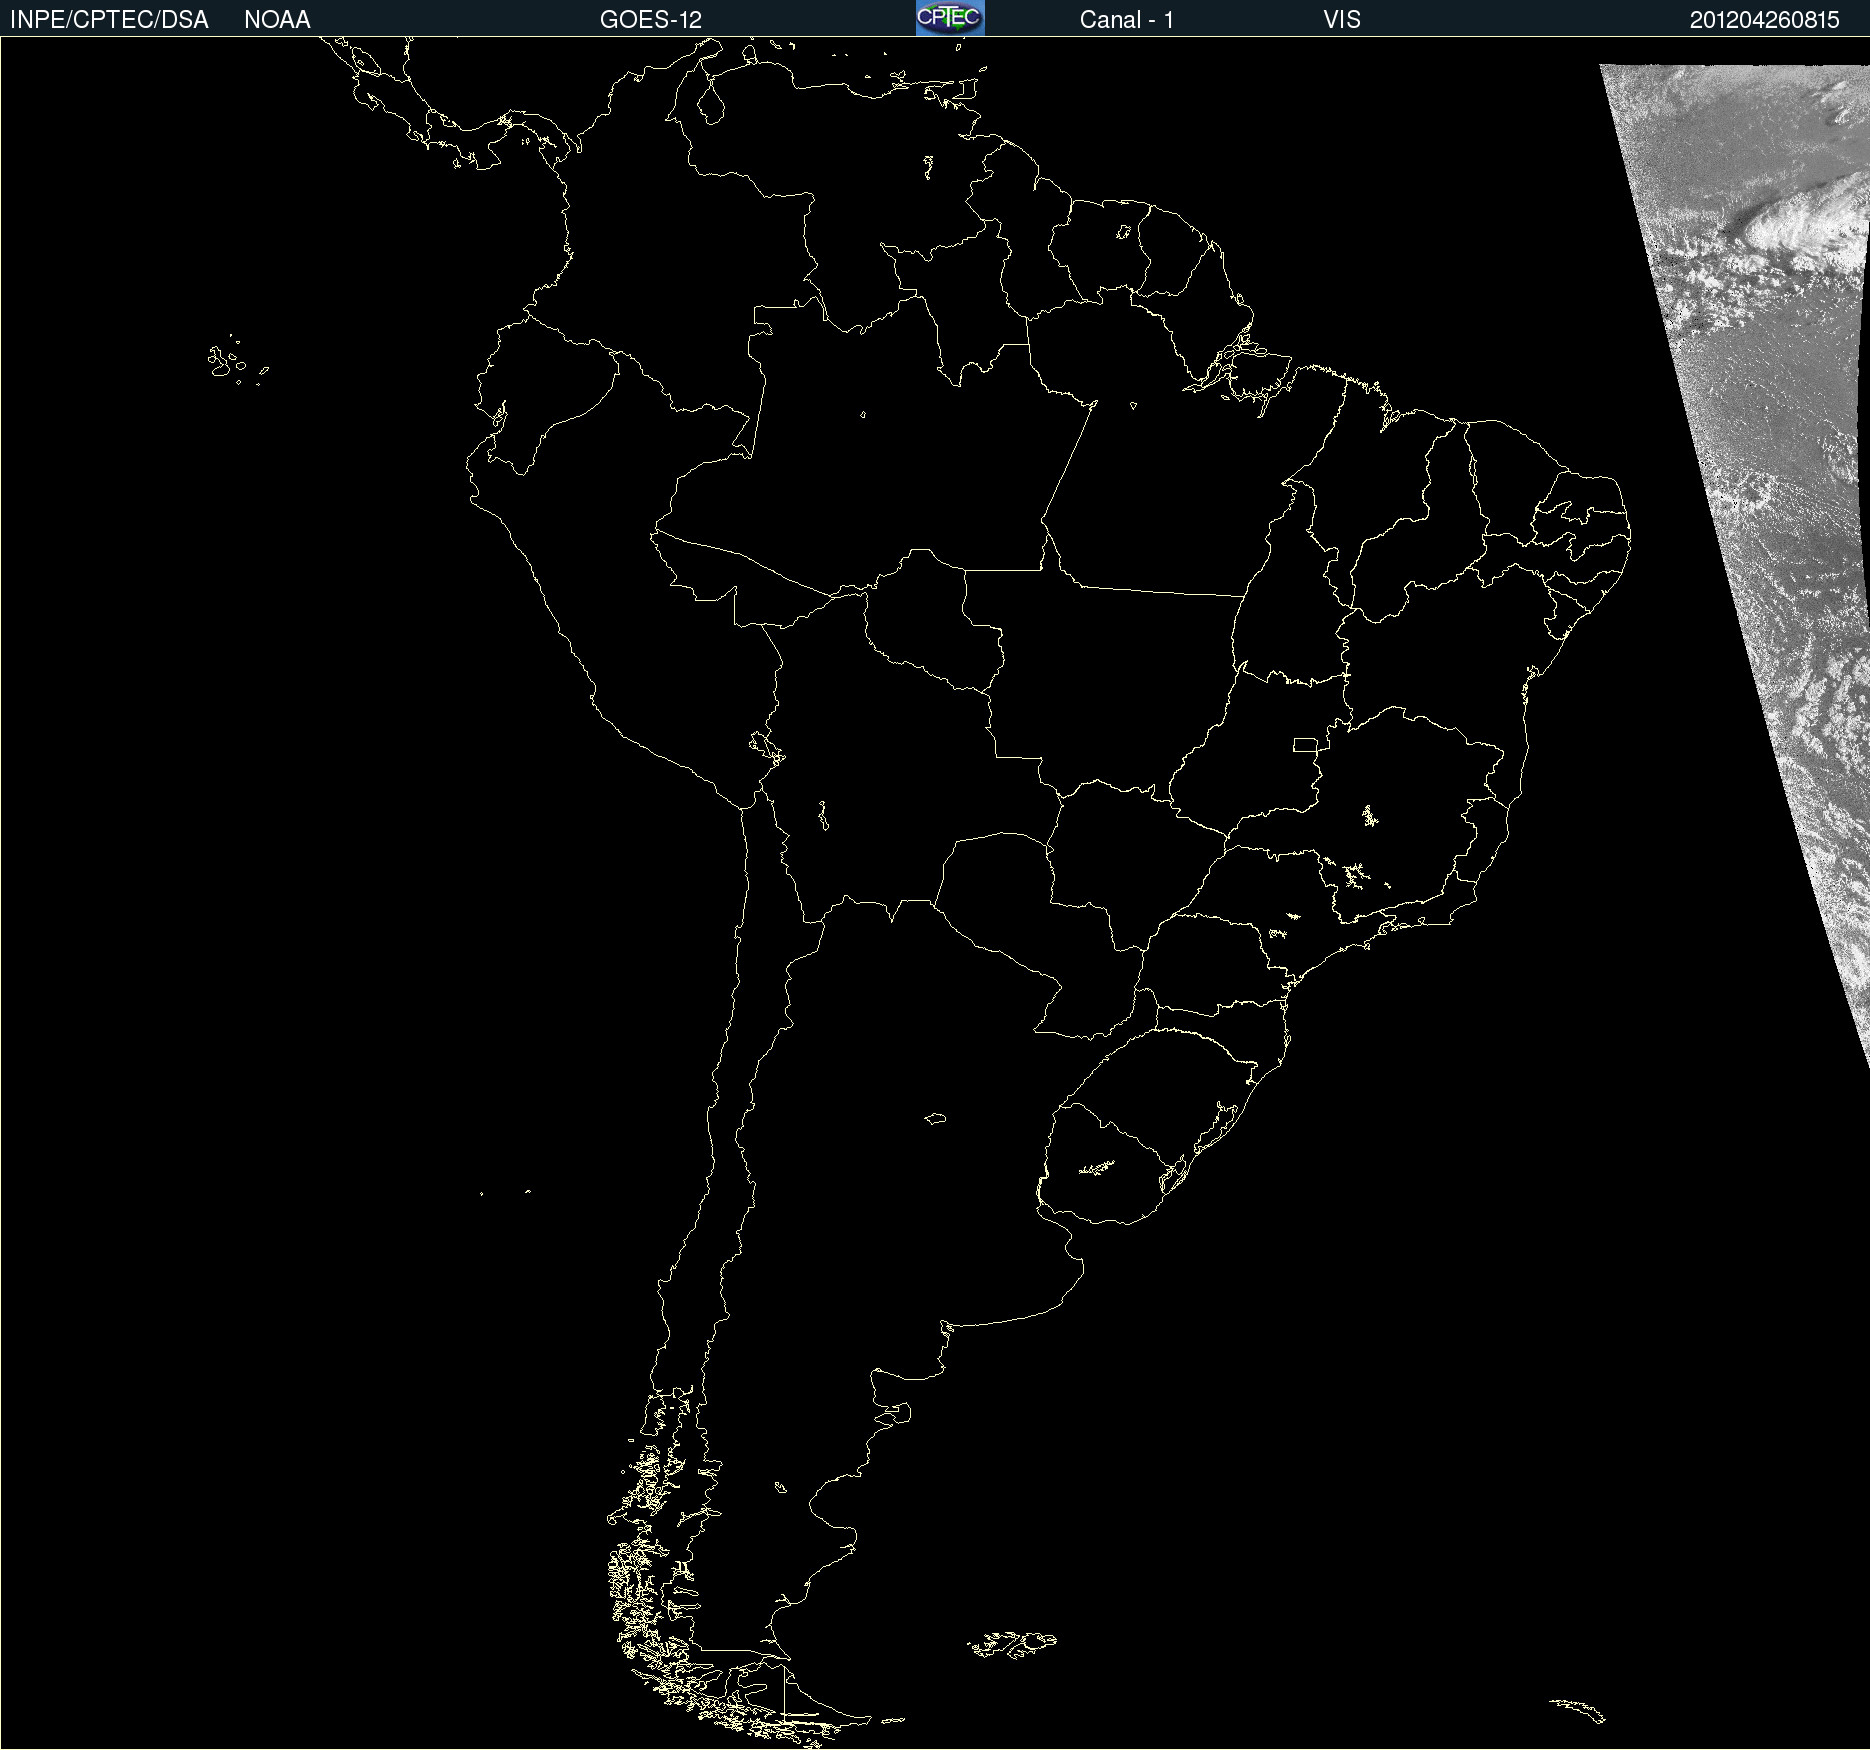Click the VIS channel label
The image size is (1870, 1750).
point(1342,20)
